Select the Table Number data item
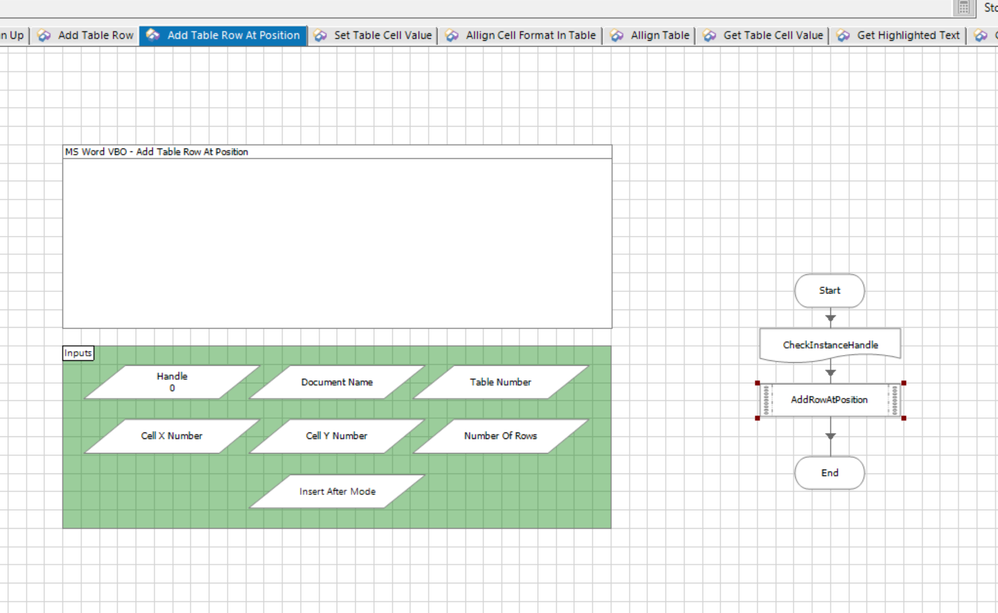The width and height of the screenshot is (998, 613). pyautogui.click(x=501, y=382)
